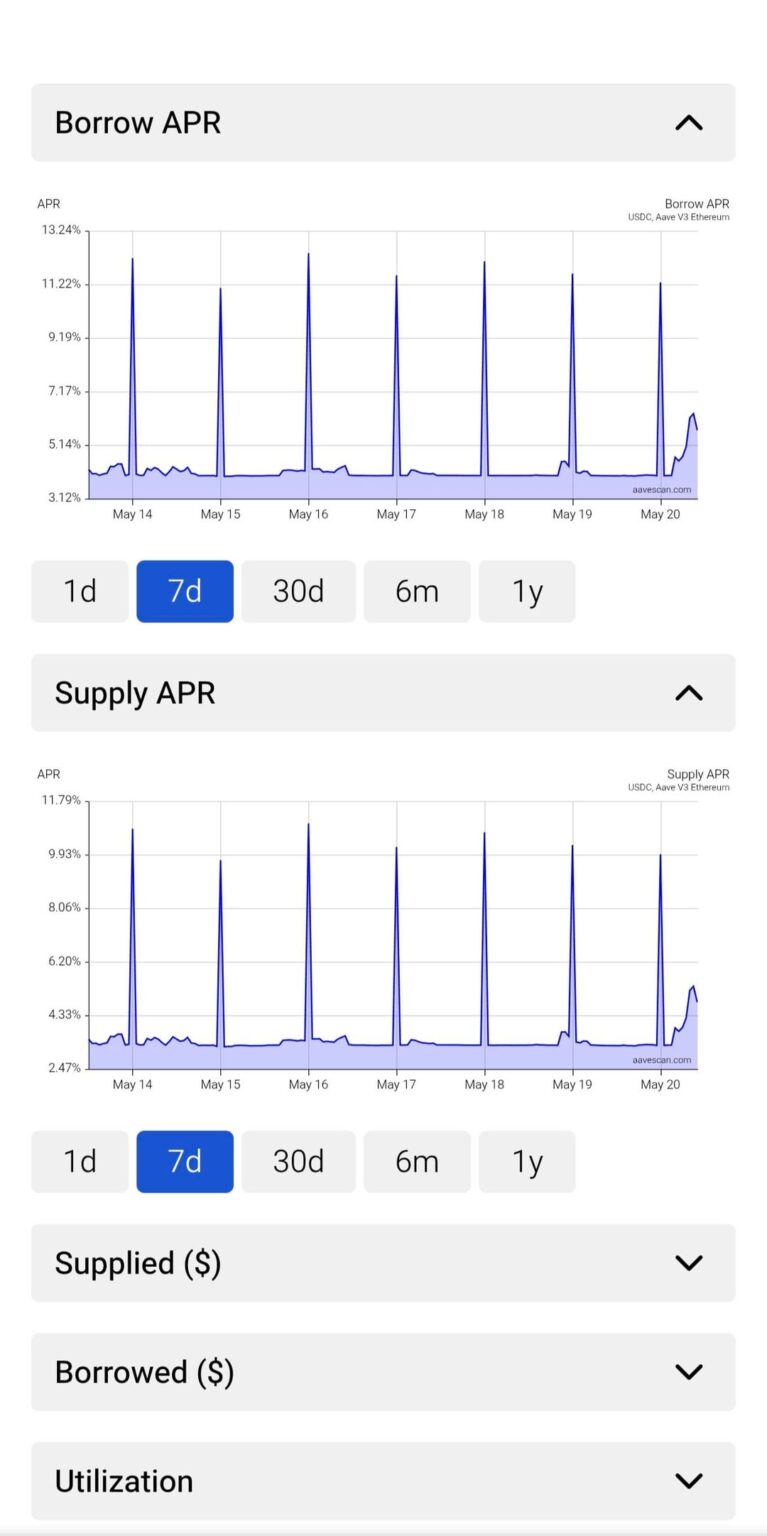Select 6m range under Supply APR chart

coord(417,1161)
